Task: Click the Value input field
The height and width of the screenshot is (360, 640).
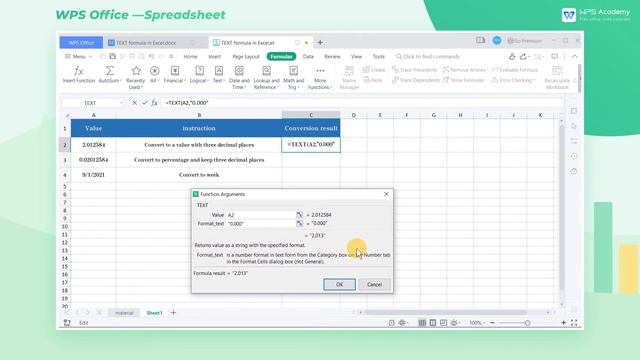Action: [261, 215]
